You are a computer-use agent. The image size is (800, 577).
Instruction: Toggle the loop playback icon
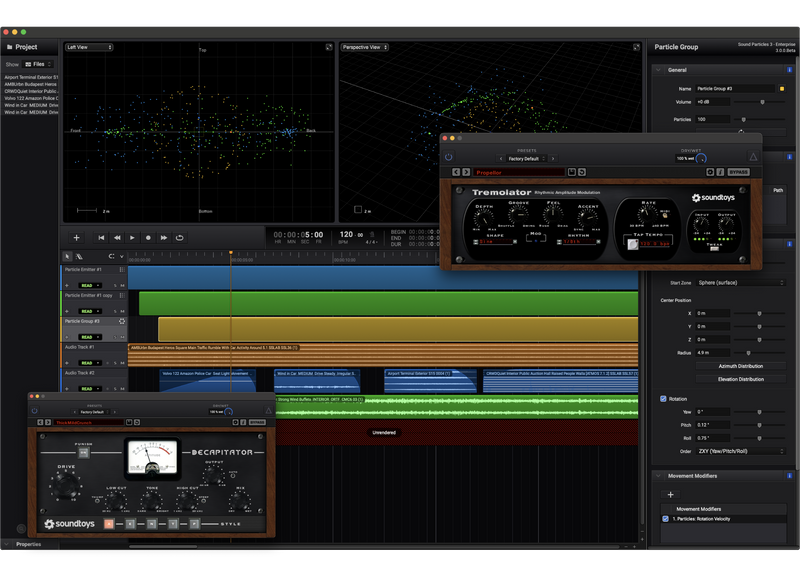tap(179, 238)
